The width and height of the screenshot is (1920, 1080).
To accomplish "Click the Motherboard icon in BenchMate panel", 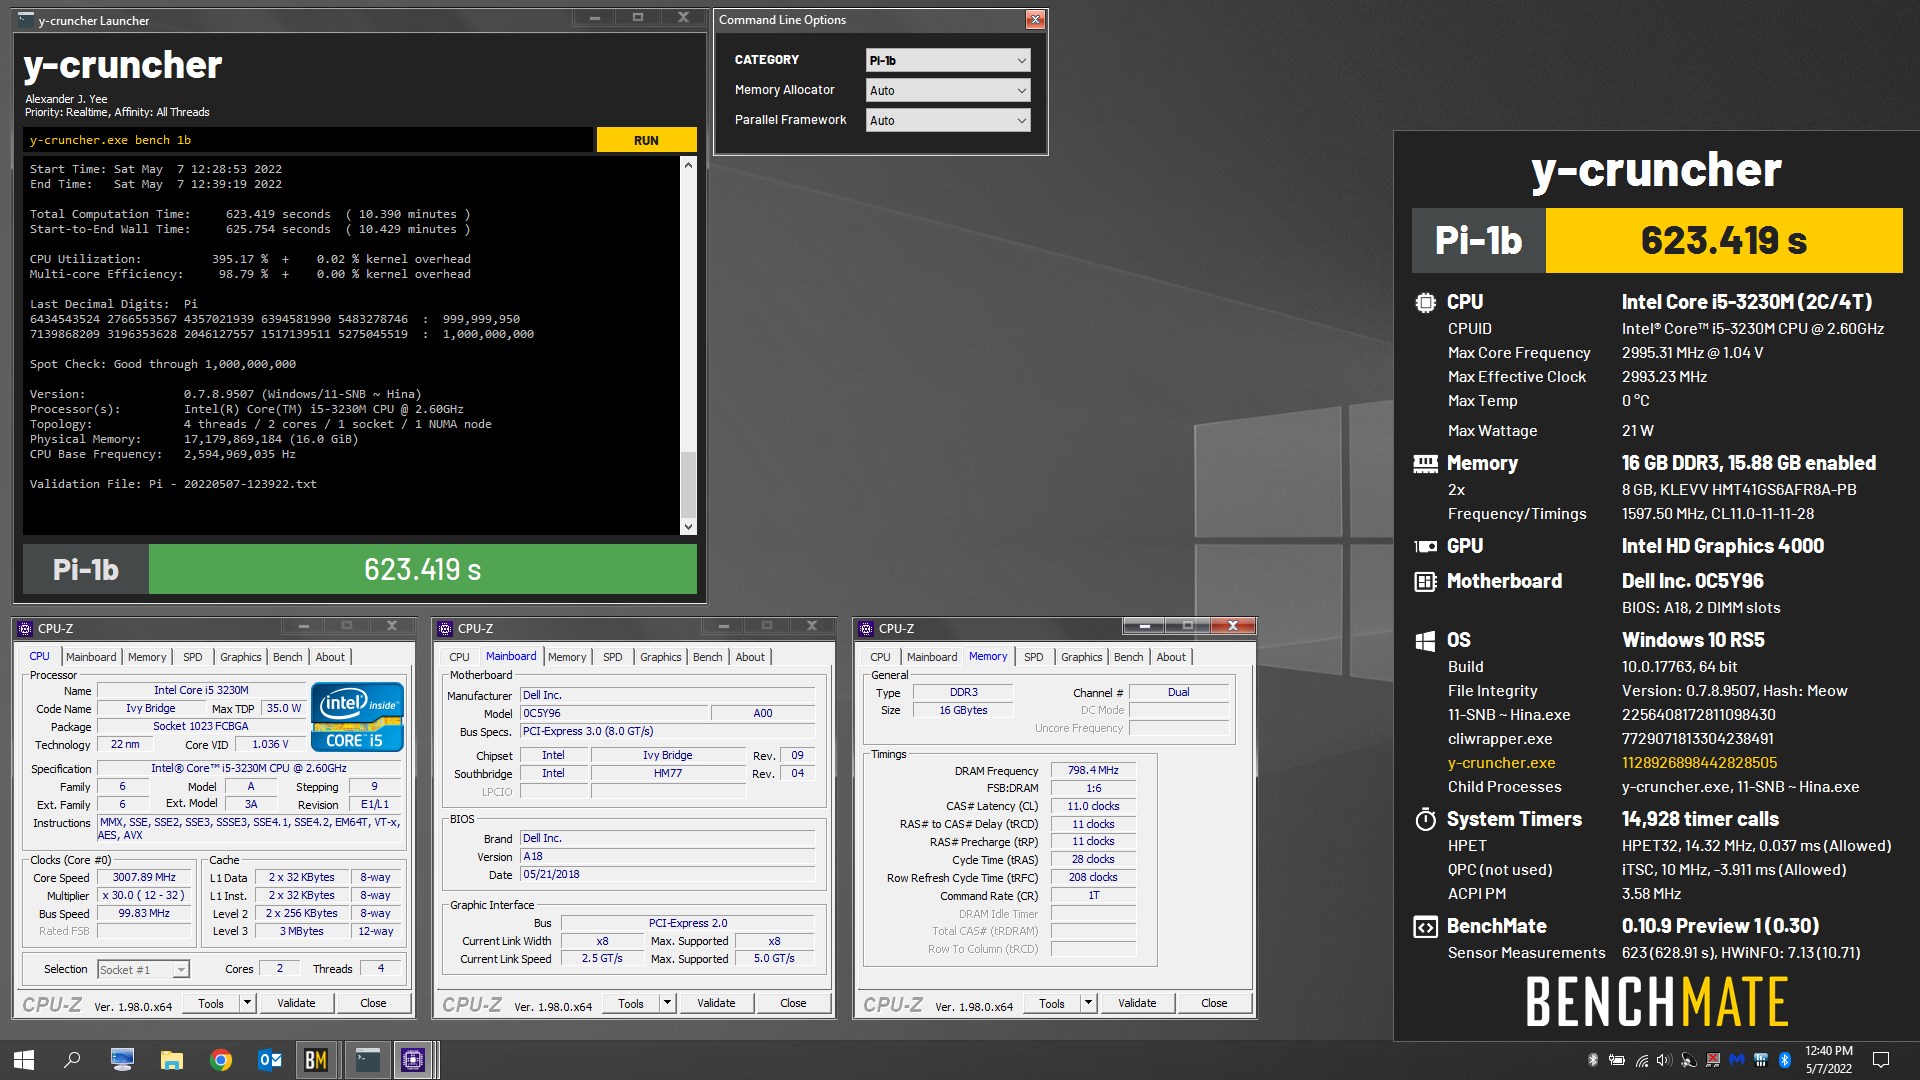I will pos(1425,581).
